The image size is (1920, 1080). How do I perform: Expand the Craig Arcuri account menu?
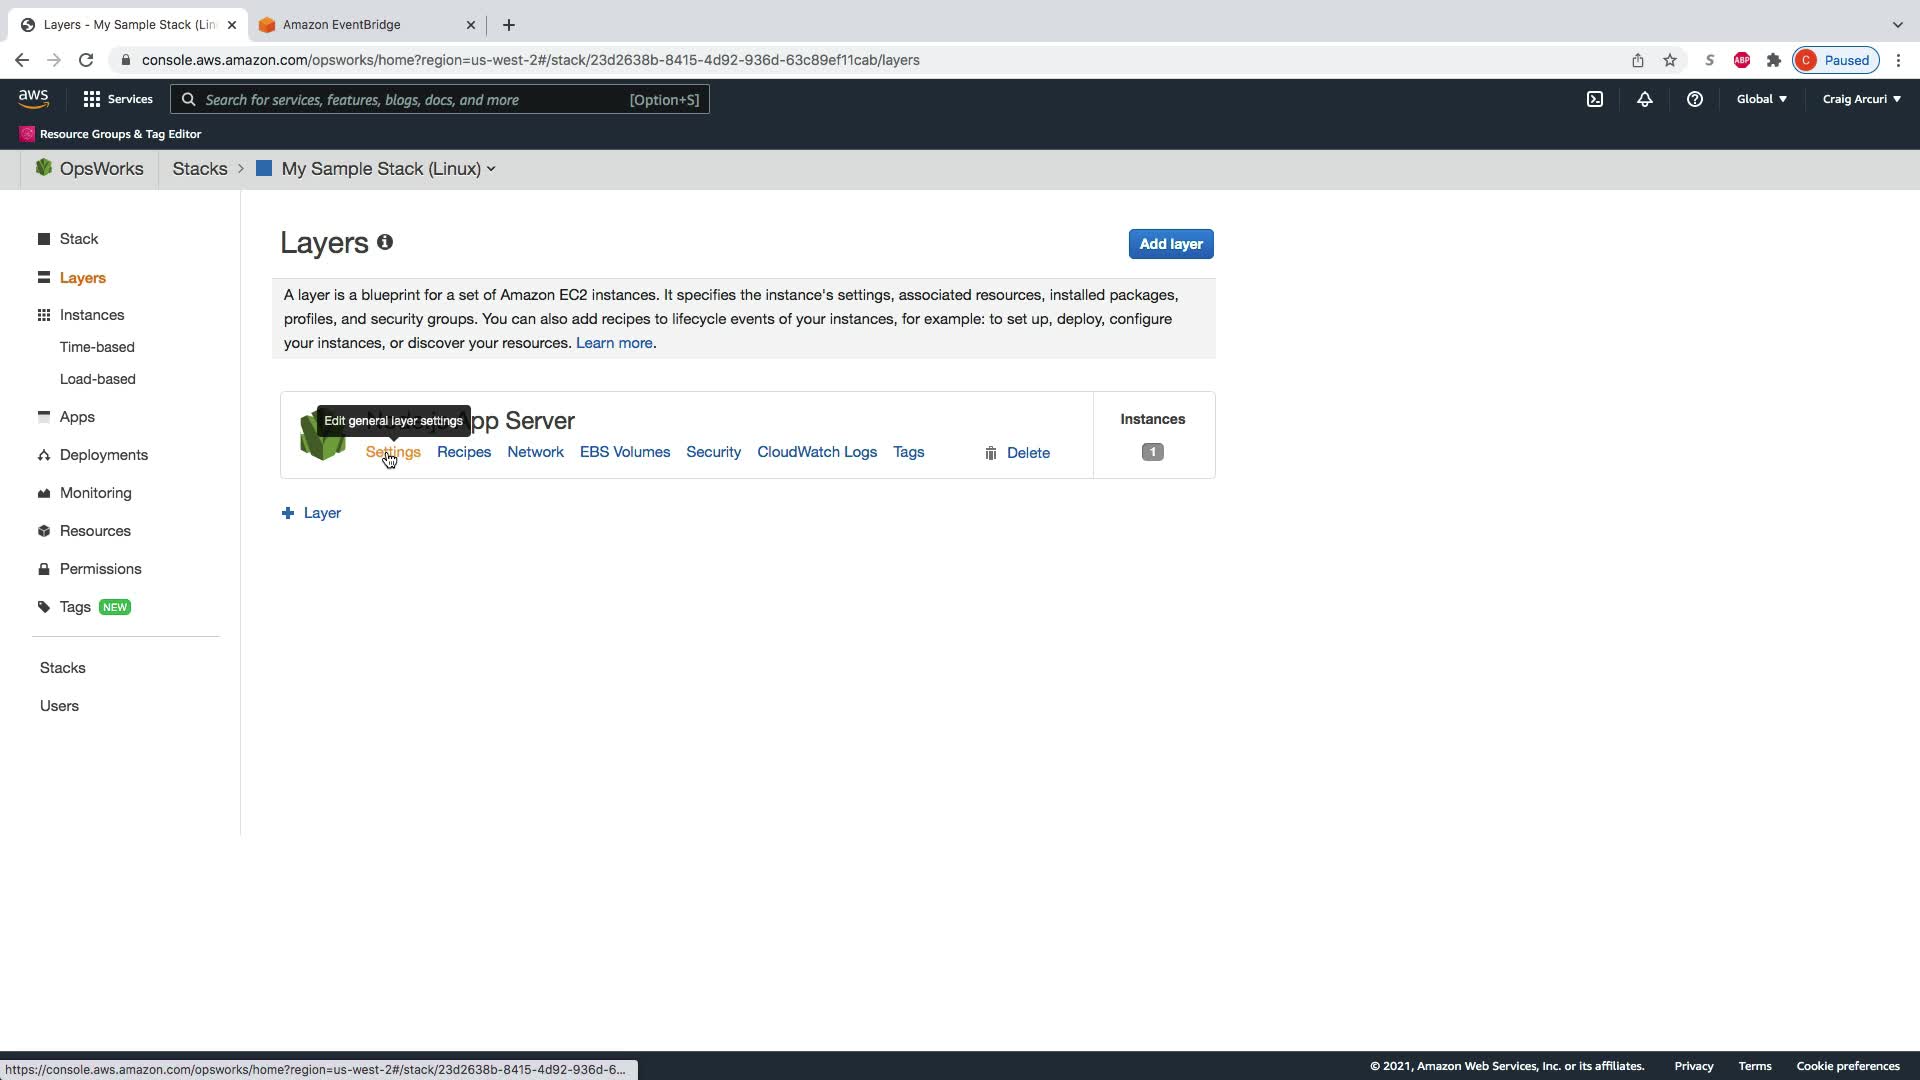pyautogui.click(x=1861, y=99)
